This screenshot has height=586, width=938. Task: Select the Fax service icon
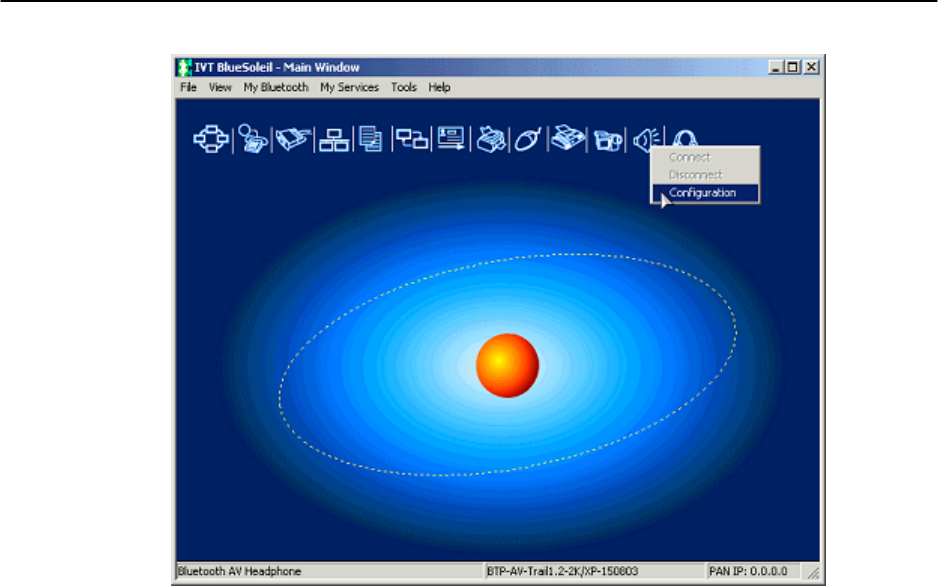click(x=567, y=138)
